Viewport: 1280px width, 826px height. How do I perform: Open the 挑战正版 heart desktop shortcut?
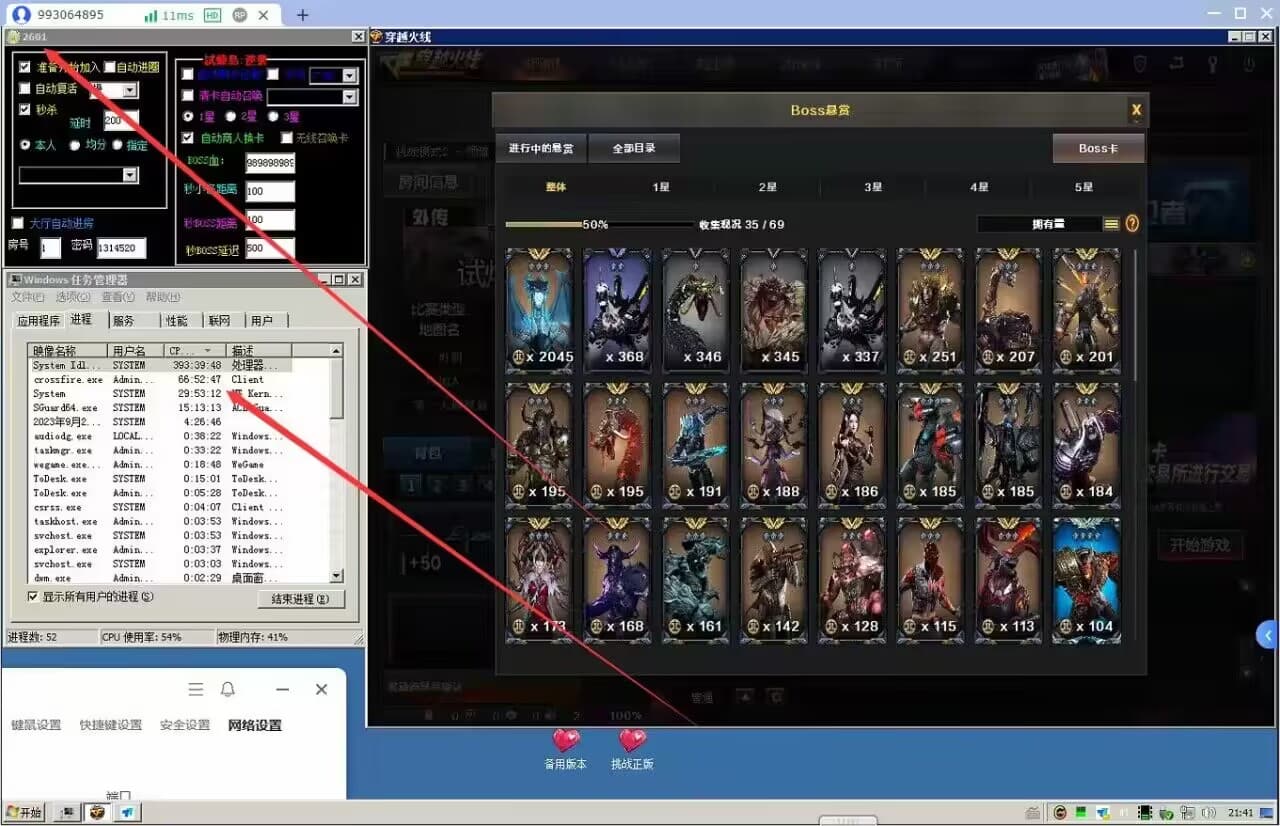point(632,748)
